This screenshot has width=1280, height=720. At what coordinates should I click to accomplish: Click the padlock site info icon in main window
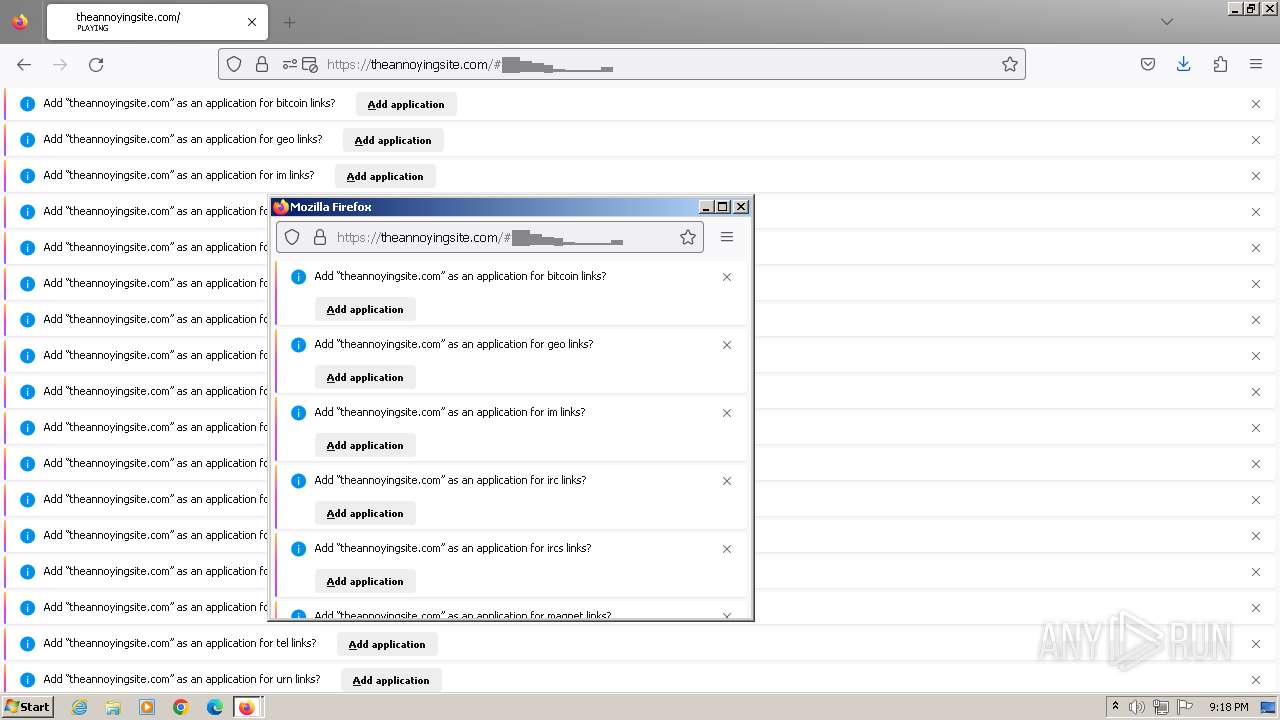click(262, 64)
